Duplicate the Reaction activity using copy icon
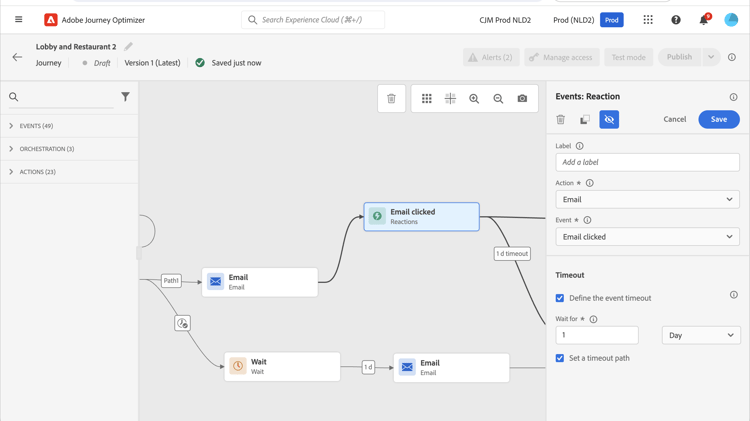This screenshot has height=421, width=750. 584,120
